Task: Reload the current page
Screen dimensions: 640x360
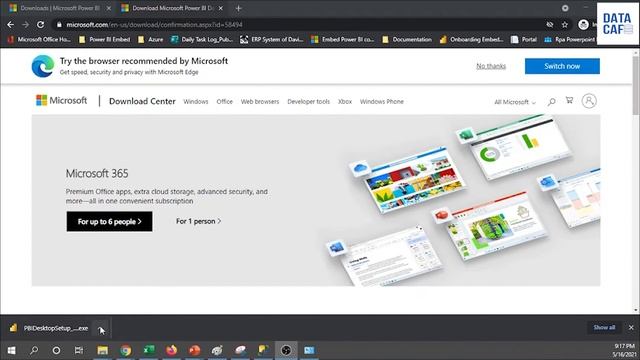Action: [40, 25]
